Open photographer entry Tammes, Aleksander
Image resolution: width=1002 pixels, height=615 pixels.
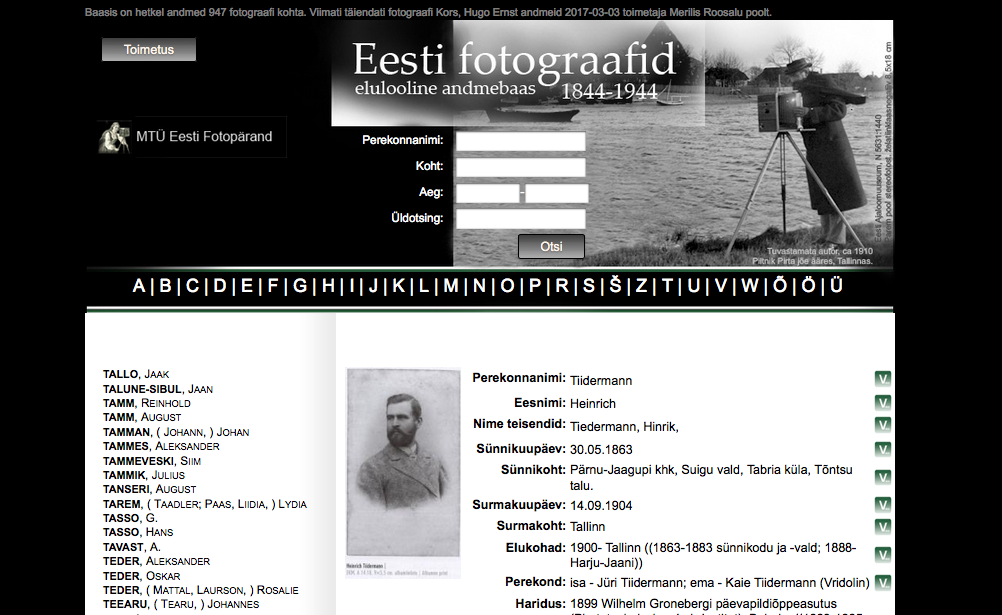pyautogui.click(x=161, y=446)
